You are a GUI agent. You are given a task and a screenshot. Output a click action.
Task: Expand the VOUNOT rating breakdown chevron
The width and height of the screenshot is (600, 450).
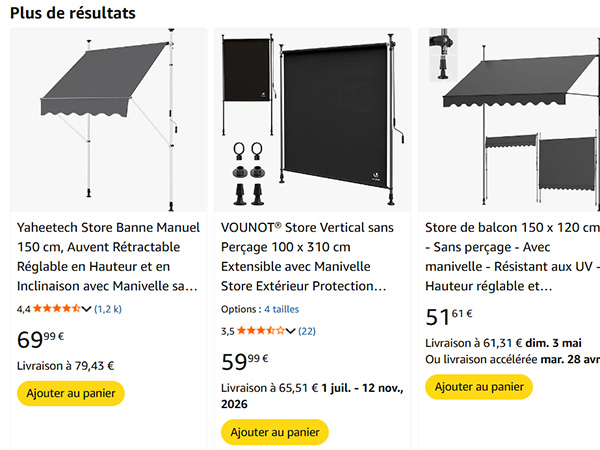click(x=291, y=330)
